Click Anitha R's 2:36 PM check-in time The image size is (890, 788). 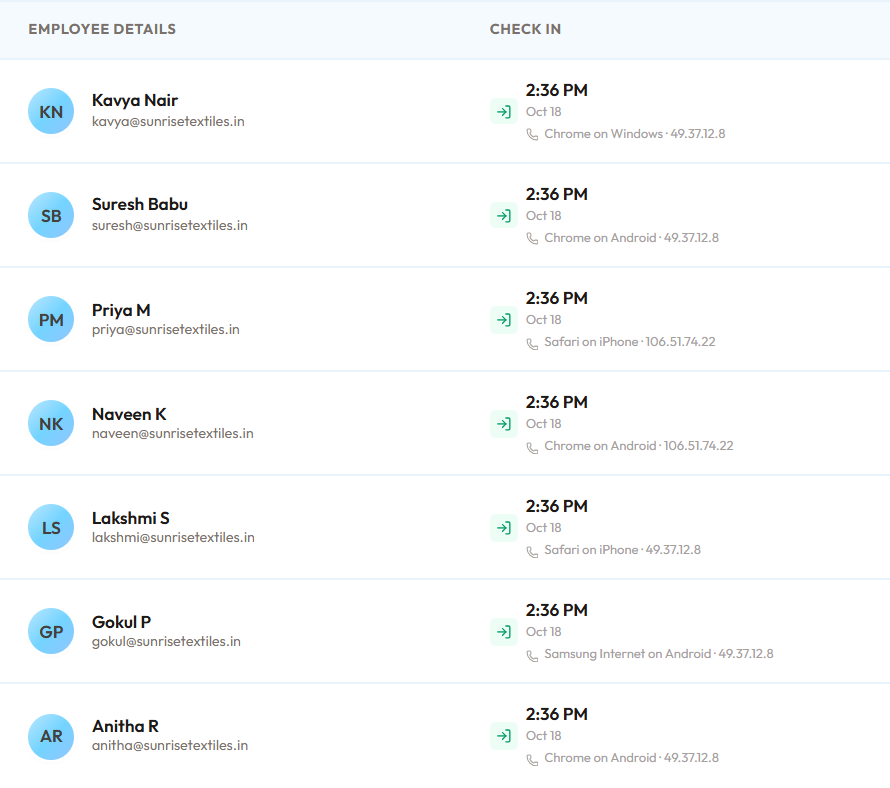[x=556, y=714]
